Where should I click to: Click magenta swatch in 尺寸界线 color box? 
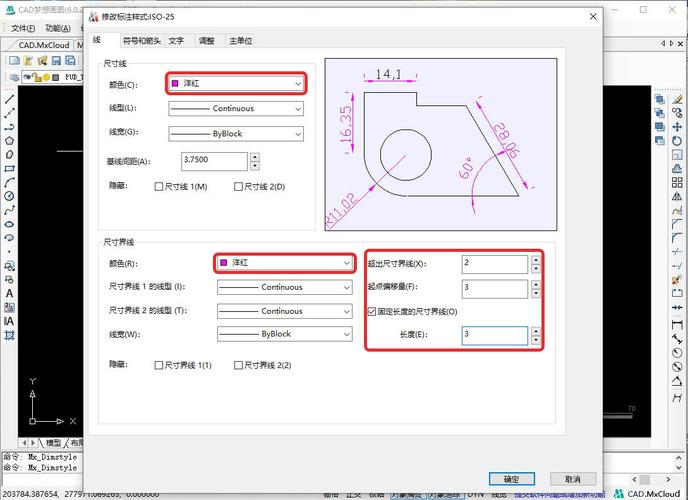coord(224,263)
